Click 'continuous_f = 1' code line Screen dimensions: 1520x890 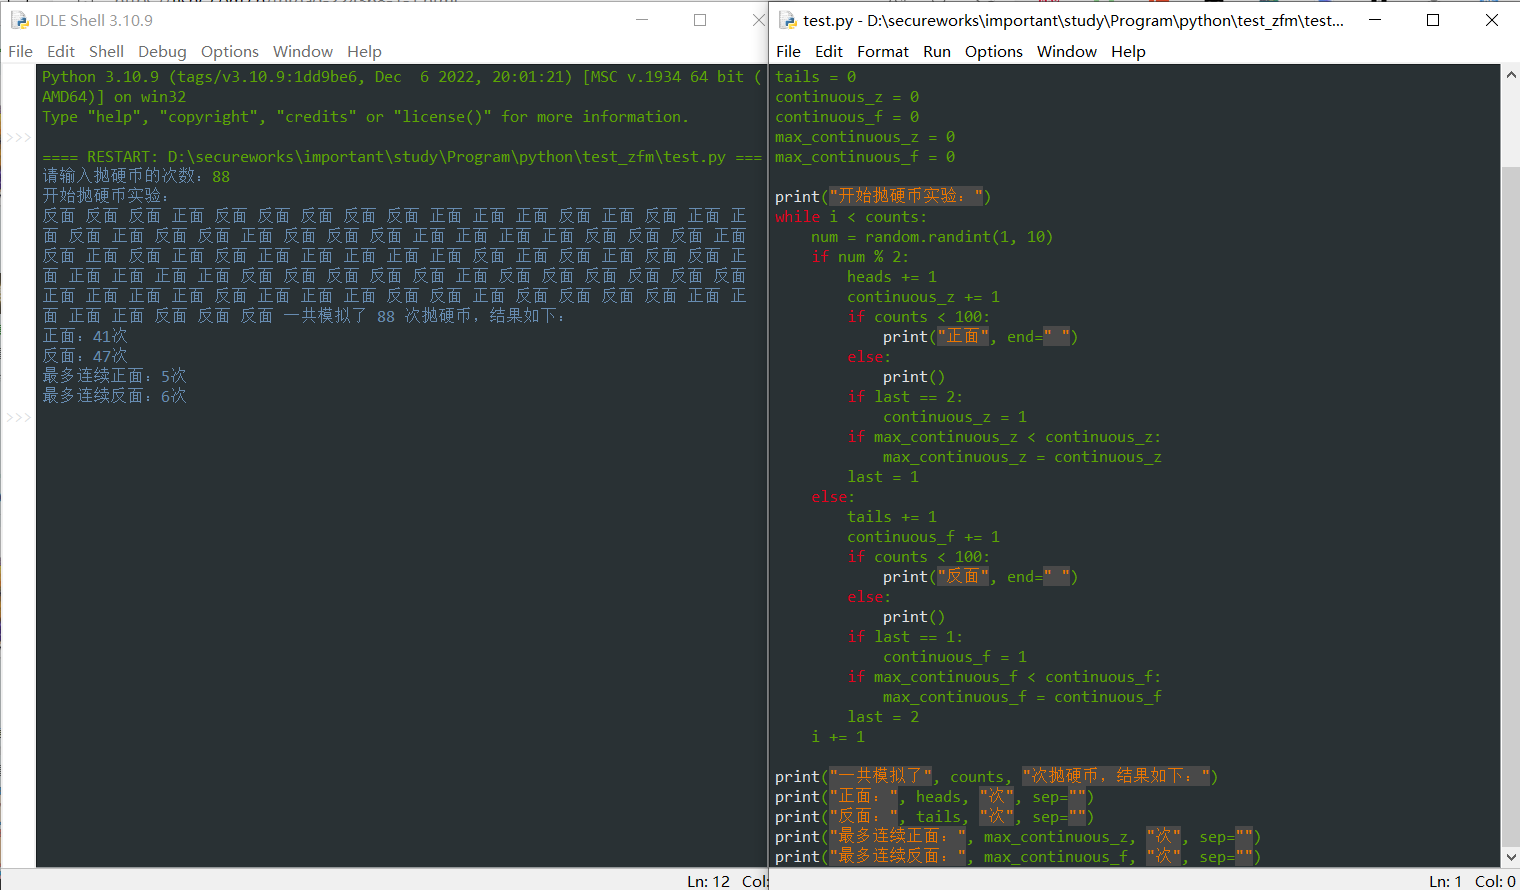[x=955, y=657]
